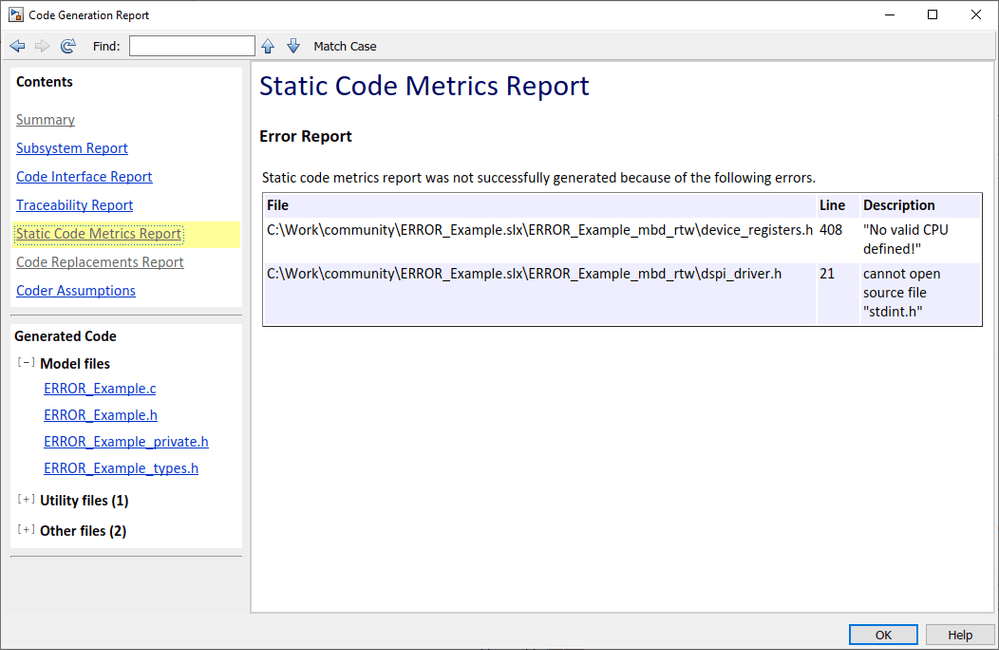Click inside the Find text field
Viewport: 999px width, 650px height.
(x=191, y=45)
